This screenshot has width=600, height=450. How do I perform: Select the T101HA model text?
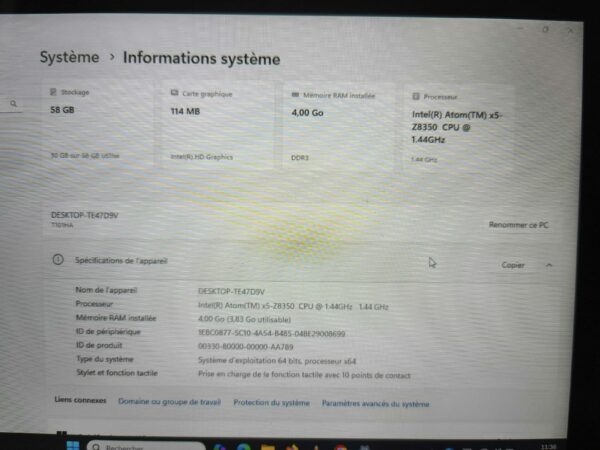[x=62, y=225]
